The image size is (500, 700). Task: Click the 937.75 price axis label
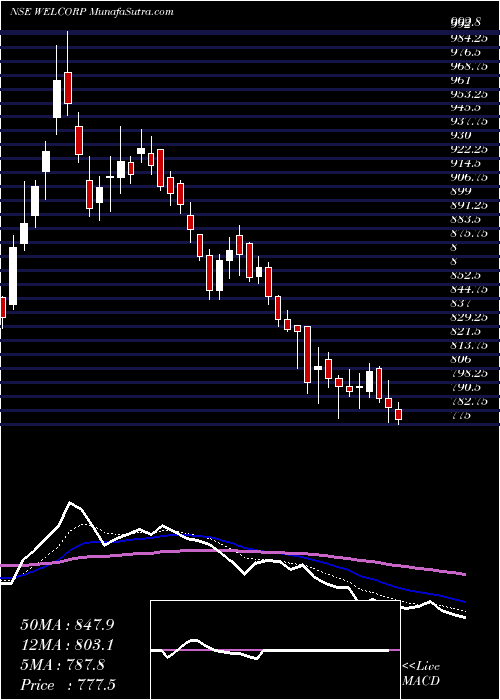(469, 121)
